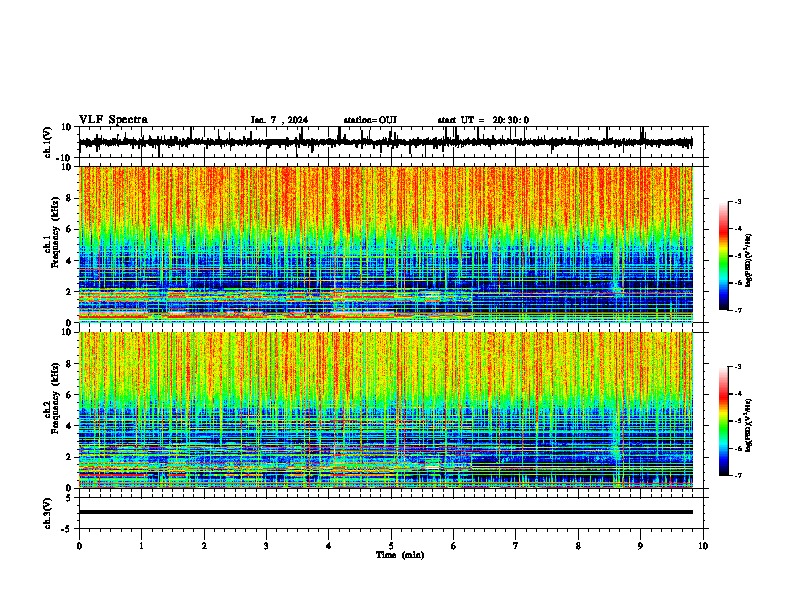Screen dimensions: 792x612
Task: Click the "-3" label on ch.1 color bar
Action: point(738,201)
